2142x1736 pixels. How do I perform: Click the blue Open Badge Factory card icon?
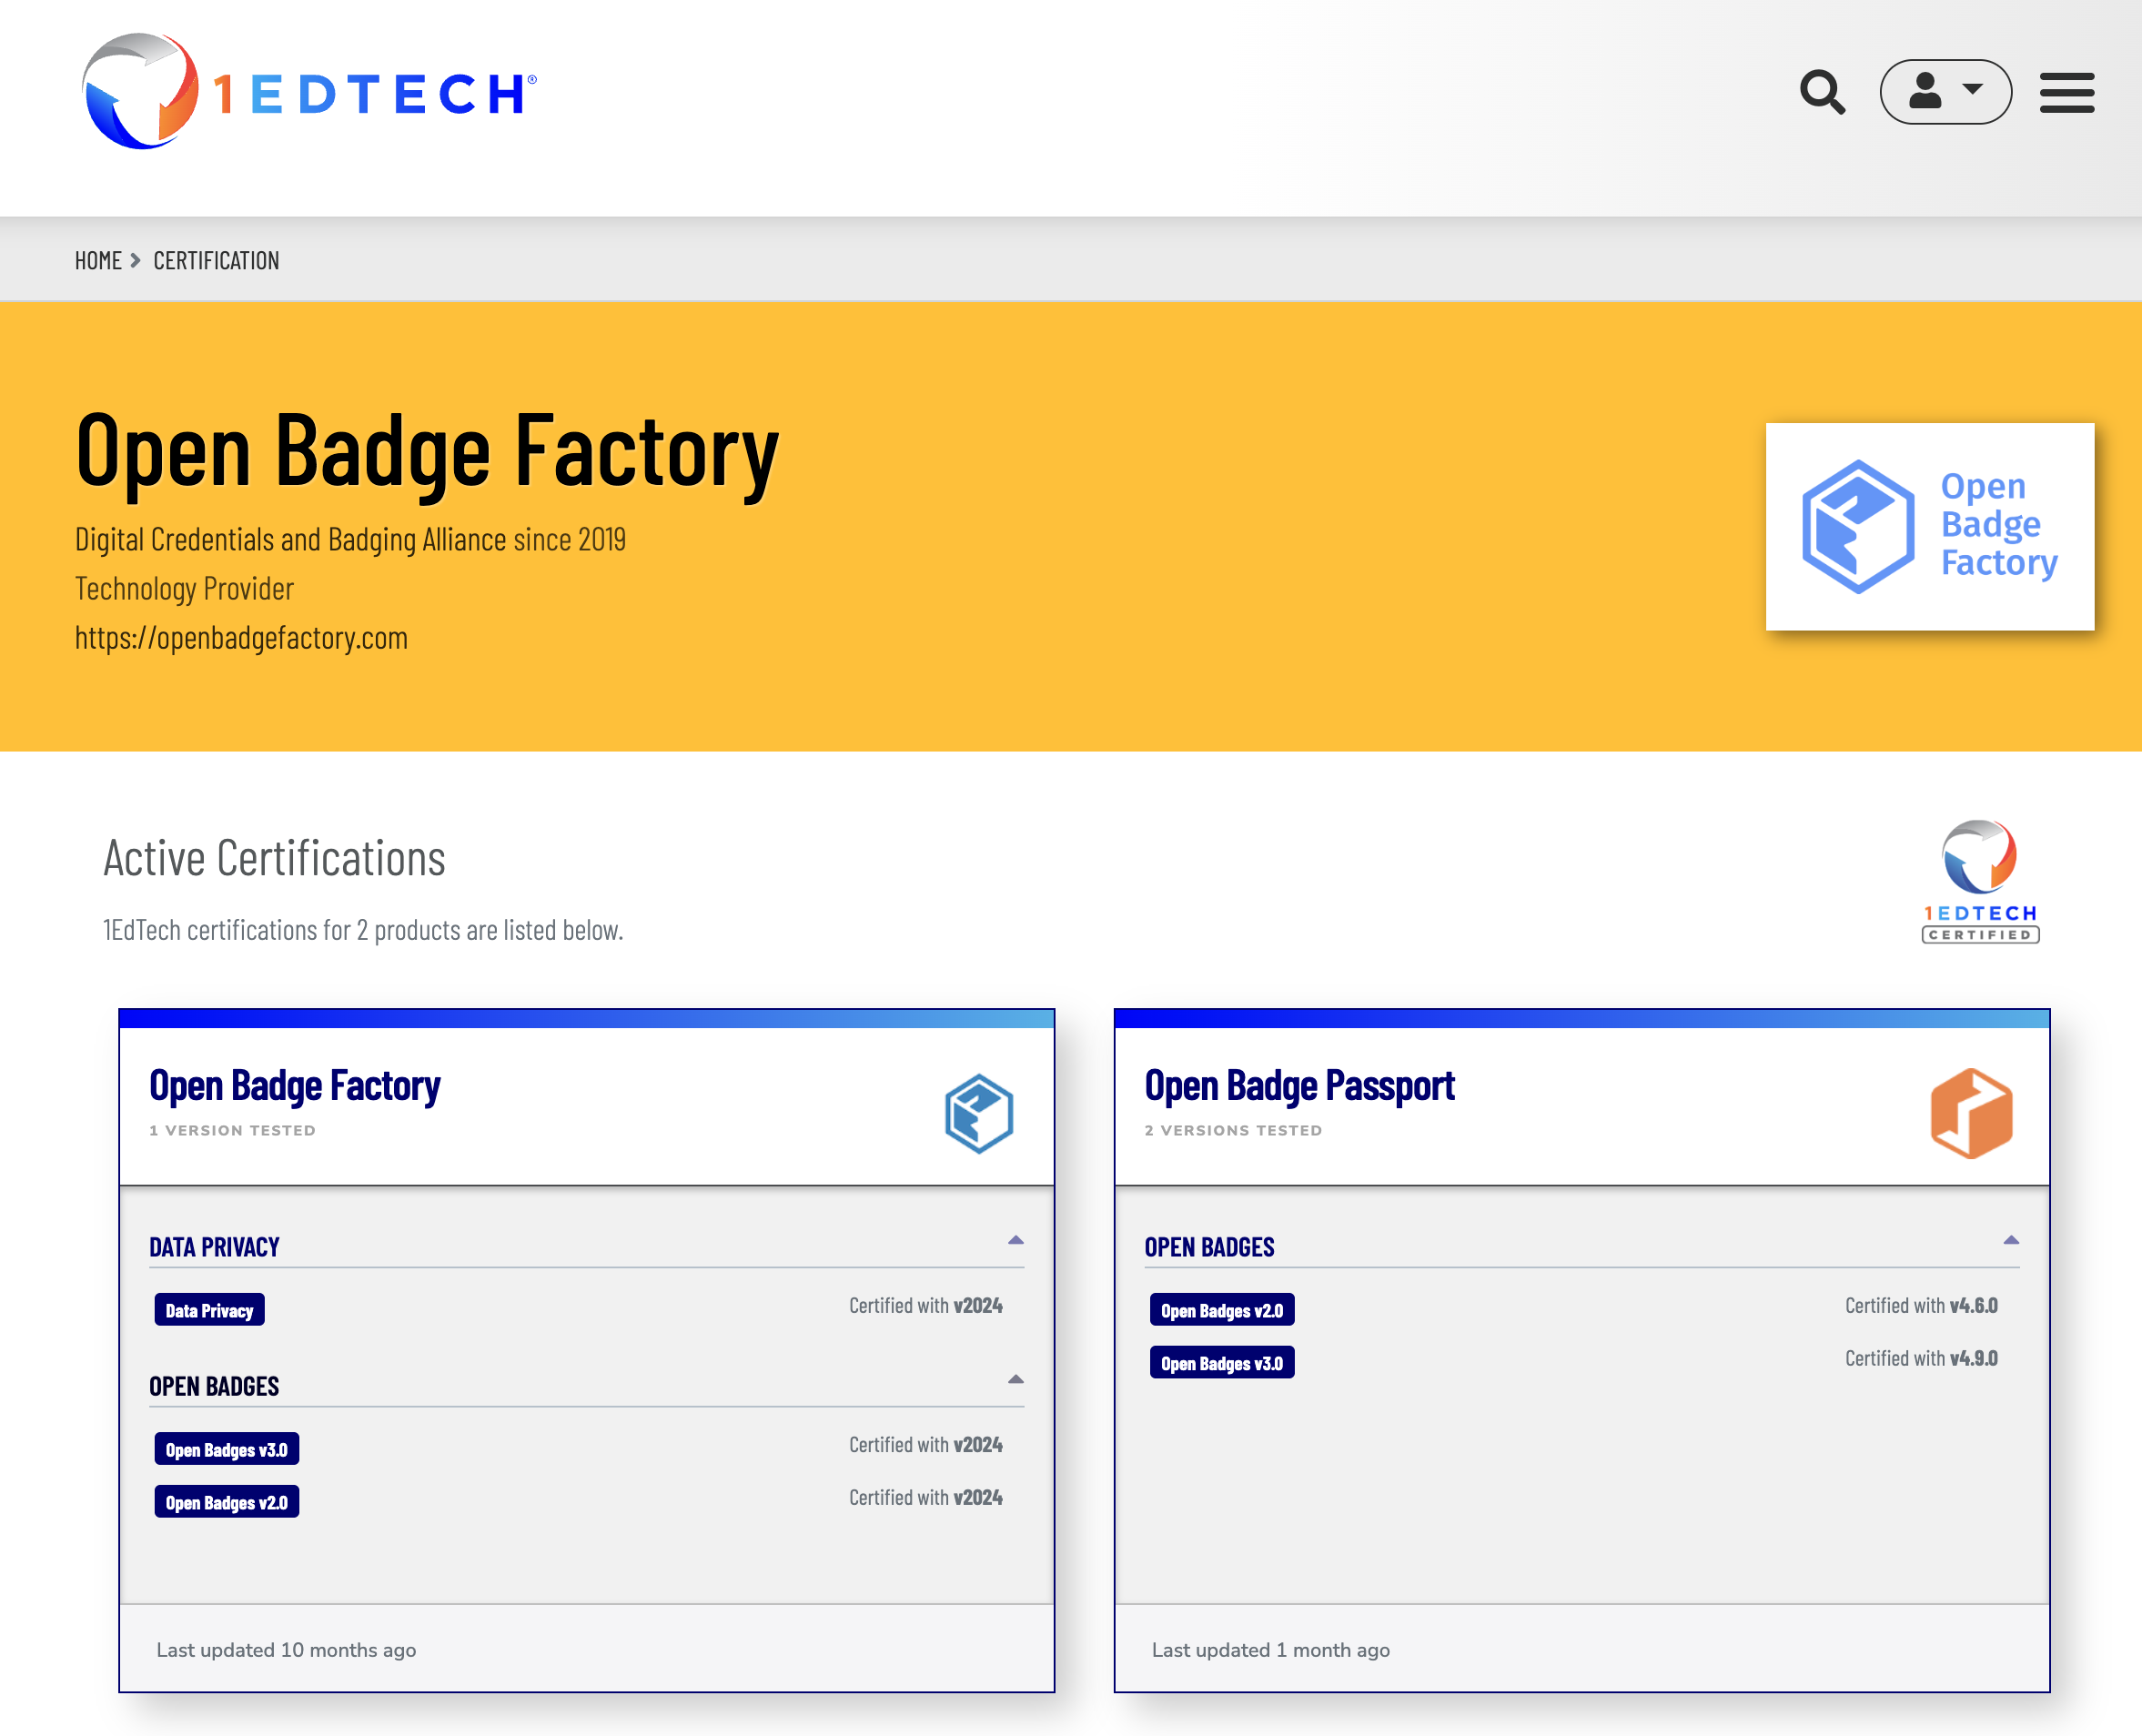click(x=978, y=1113)
